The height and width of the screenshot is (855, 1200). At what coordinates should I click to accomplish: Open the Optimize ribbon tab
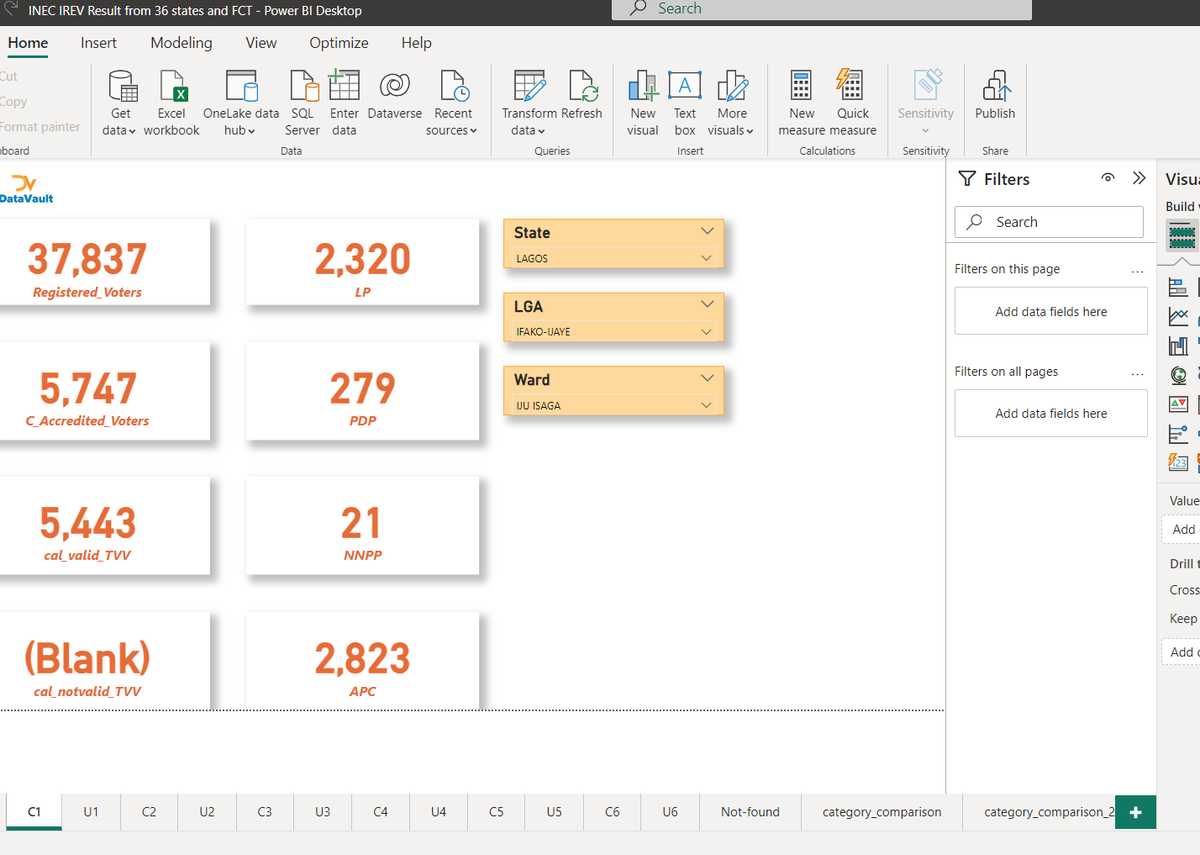[339, 43]
